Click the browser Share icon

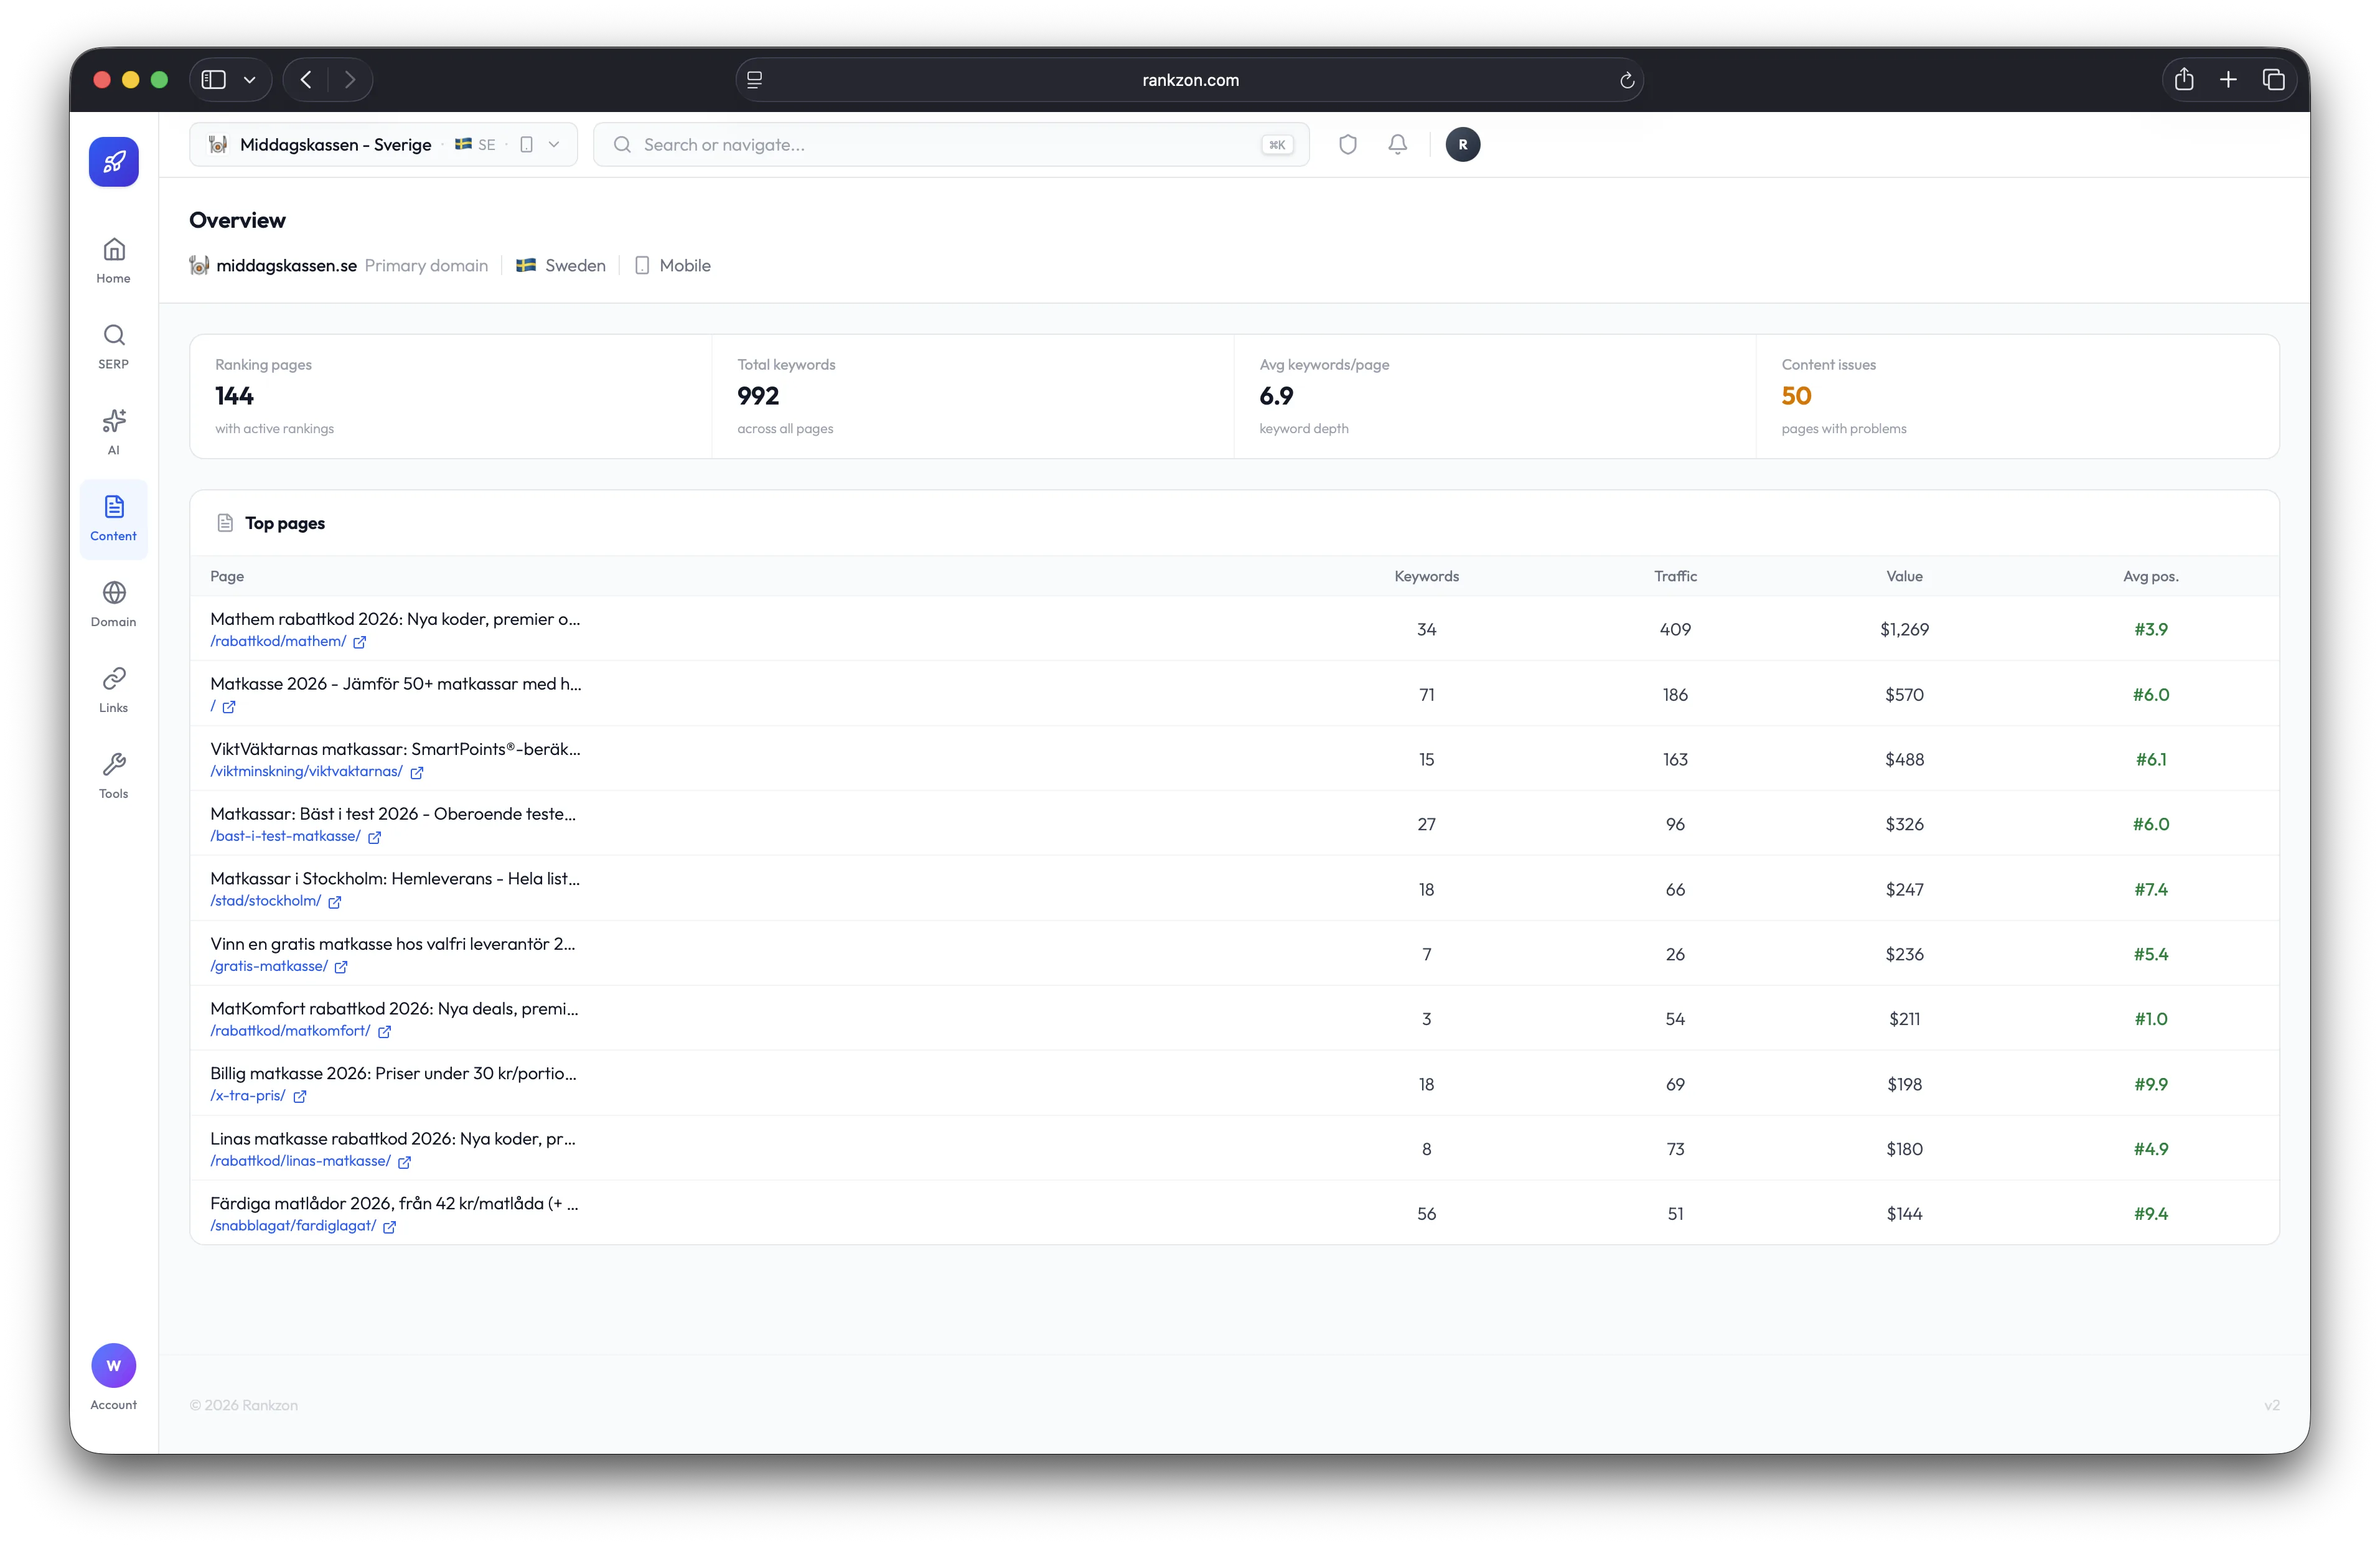tap(2184, 80)
